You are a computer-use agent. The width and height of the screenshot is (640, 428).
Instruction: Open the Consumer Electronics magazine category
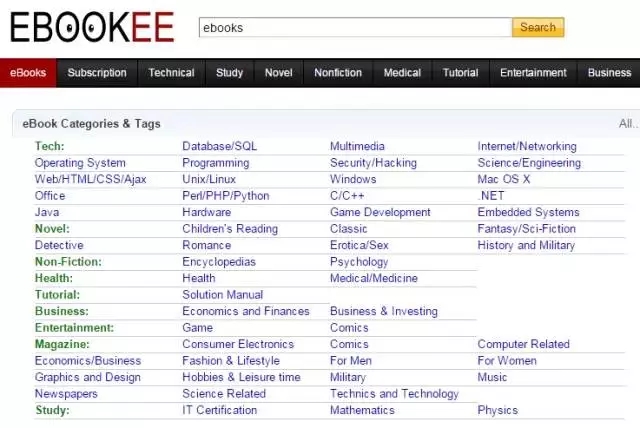238,344
